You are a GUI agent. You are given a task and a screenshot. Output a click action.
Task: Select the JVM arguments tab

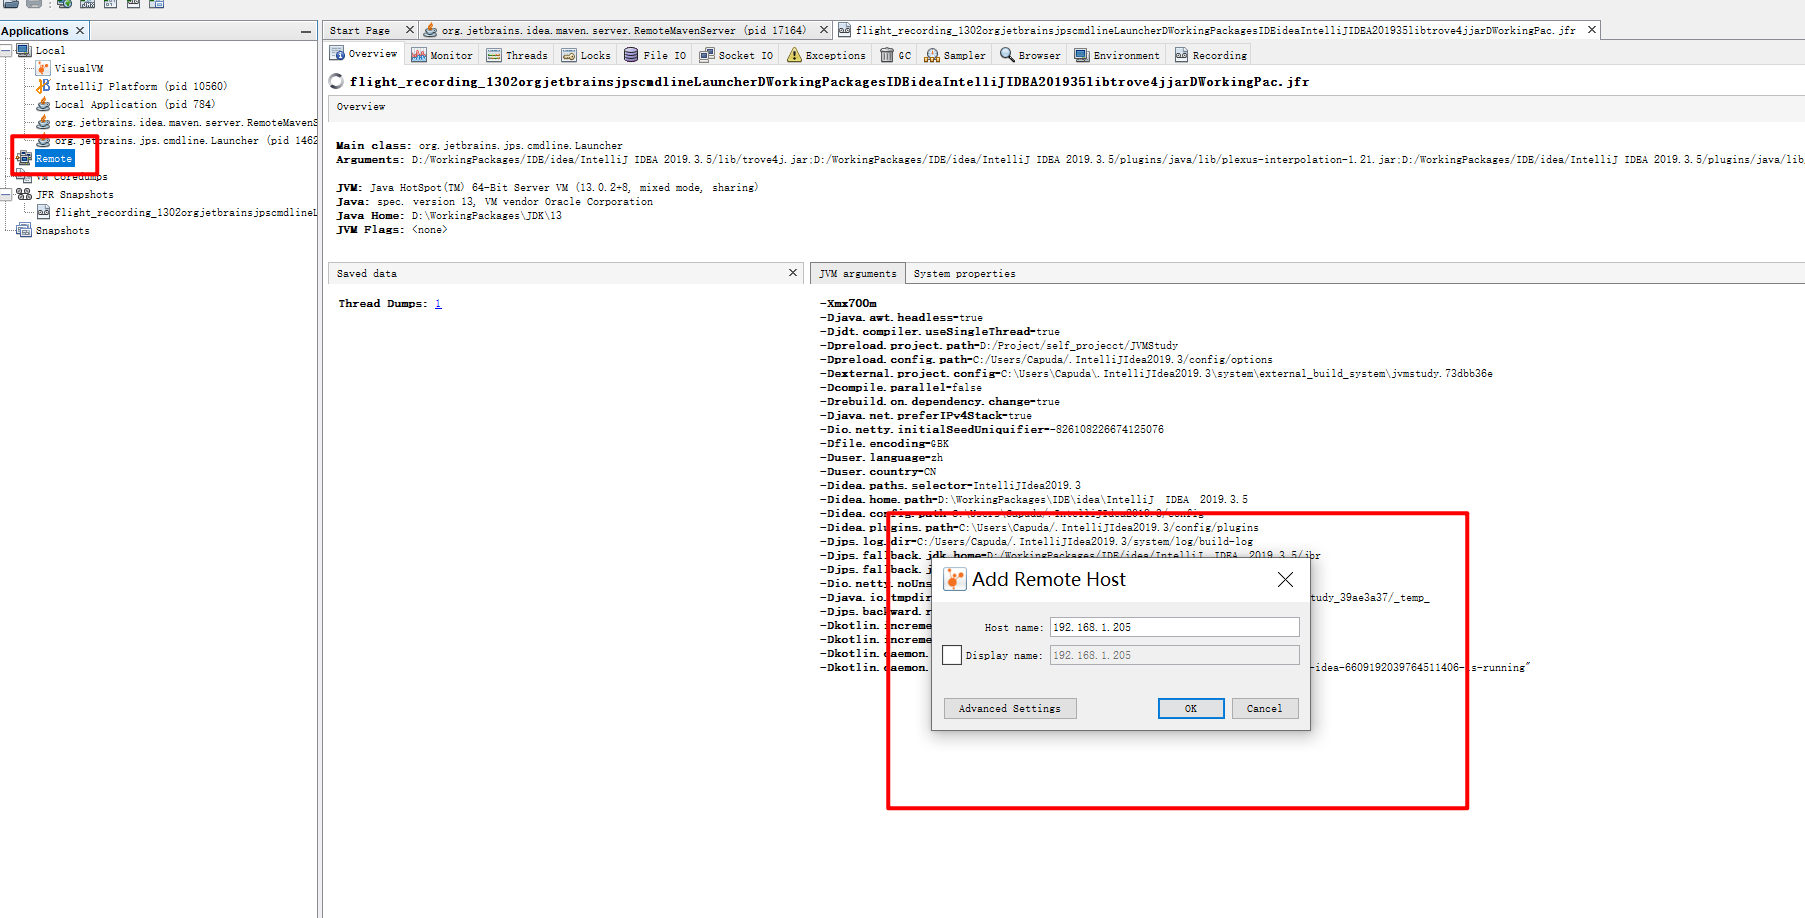pyautogui.click(x=858, y=273)
